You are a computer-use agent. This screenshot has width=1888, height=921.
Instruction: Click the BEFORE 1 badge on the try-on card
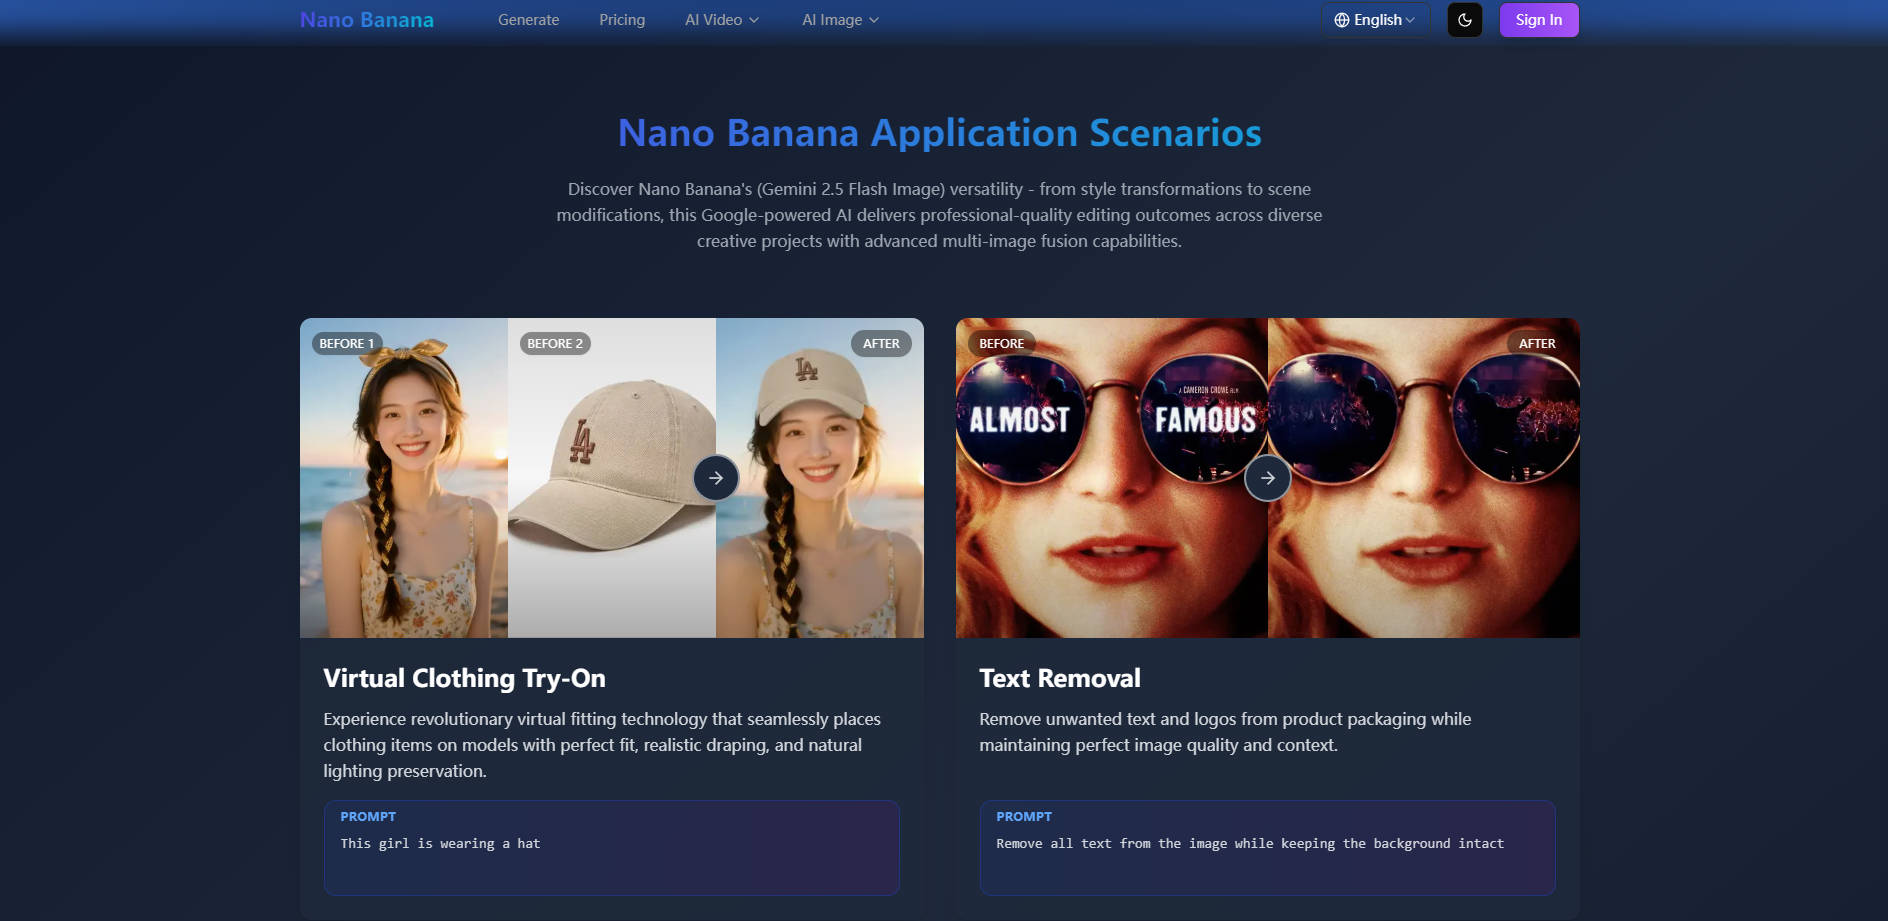[345, 343]
